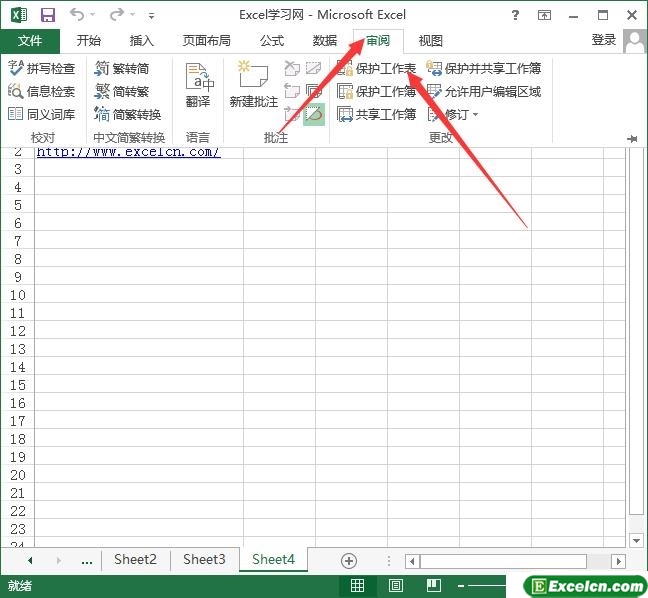Viewport: 648px width, 598px height.
Task: Open the Redo history dropdown arrow
Action: (132, 15)
